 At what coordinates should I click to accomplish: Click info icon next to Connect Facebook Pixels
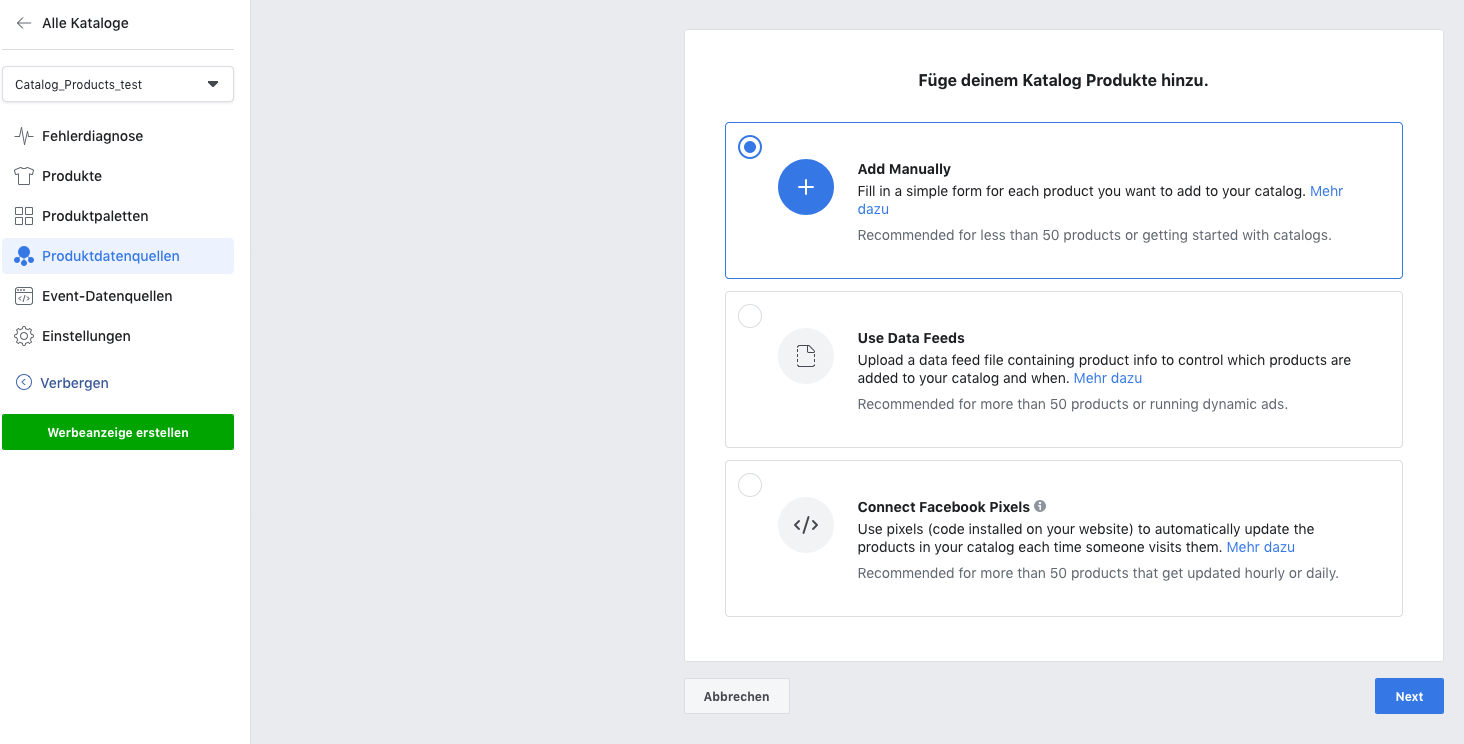(1040, 507)
